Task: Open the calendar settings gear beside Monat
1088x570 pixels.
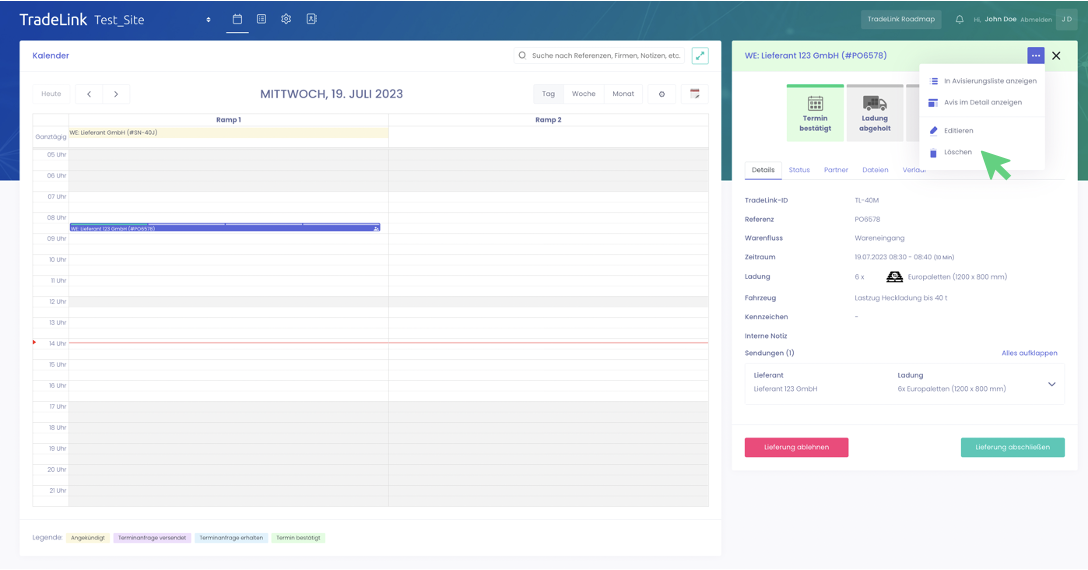Action: 661,94
